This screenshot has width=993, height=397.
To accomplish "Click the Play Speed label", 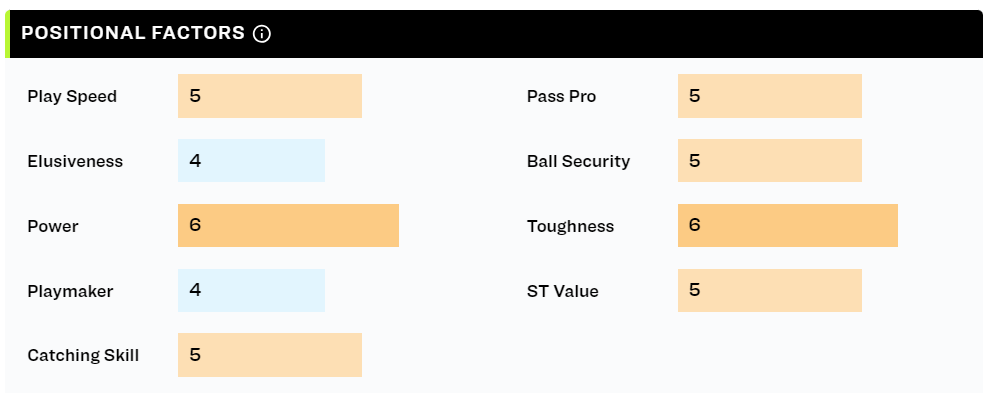I will point(72,97).
